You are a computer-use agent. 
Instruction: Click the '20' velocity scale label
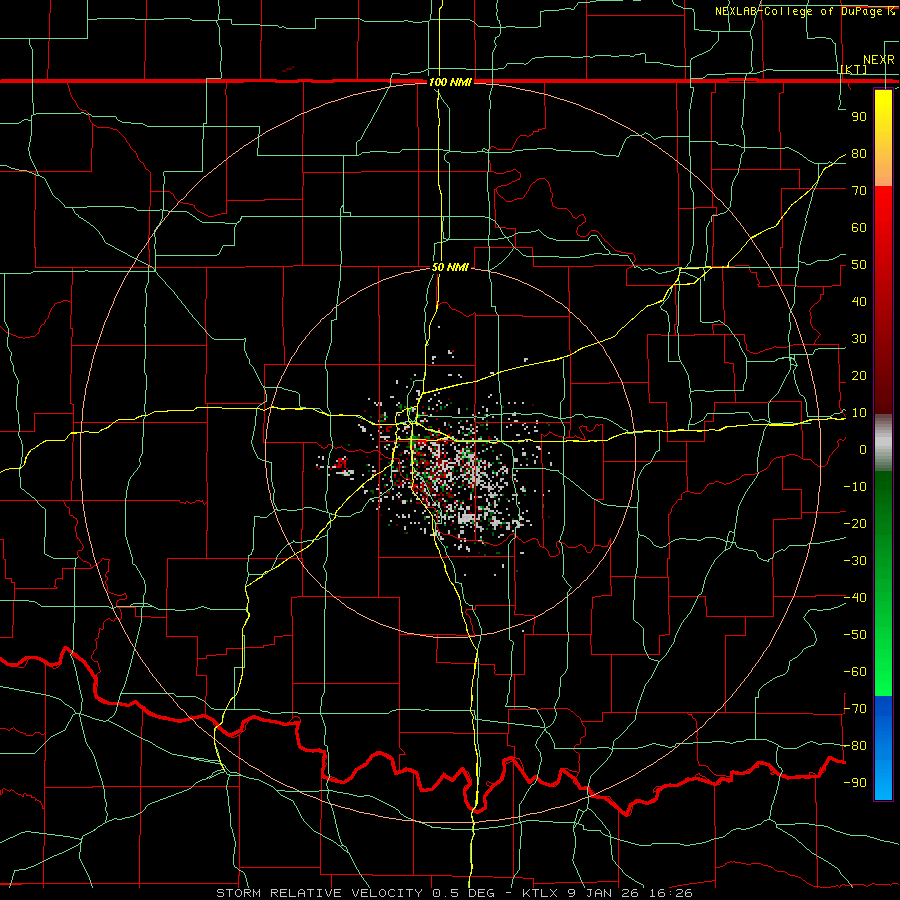point(859,376)
